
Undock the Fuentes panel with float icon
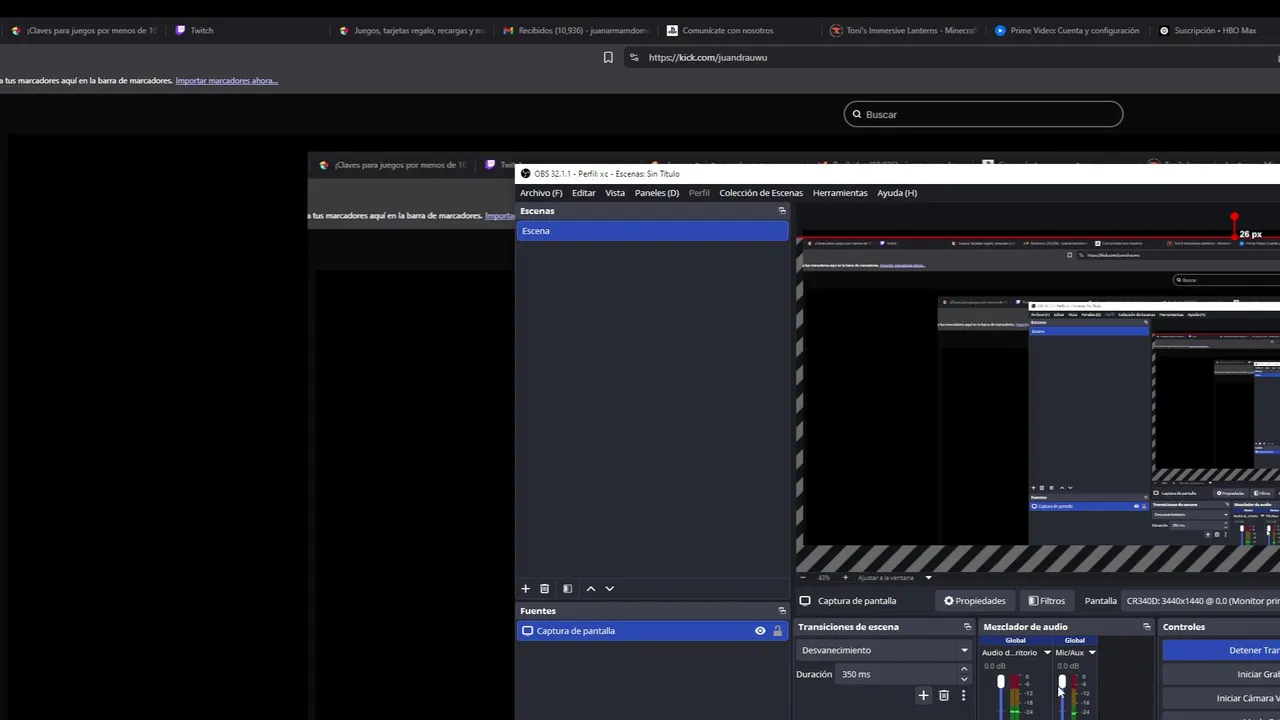click(782, 611)
